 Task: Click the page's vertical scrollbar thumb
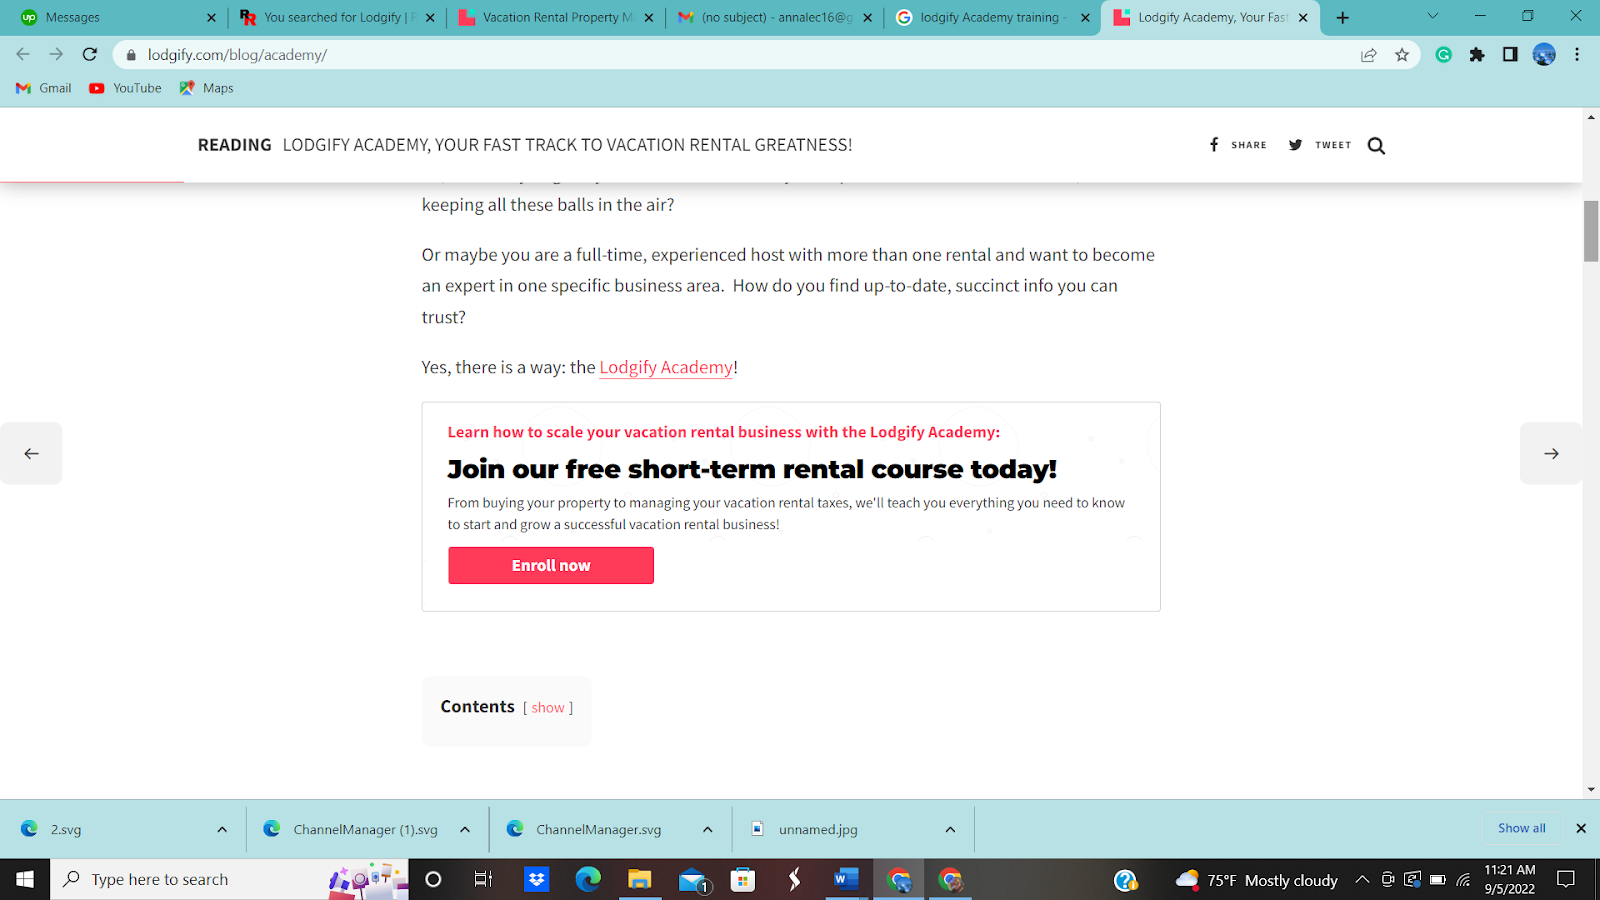(1591, 231)
